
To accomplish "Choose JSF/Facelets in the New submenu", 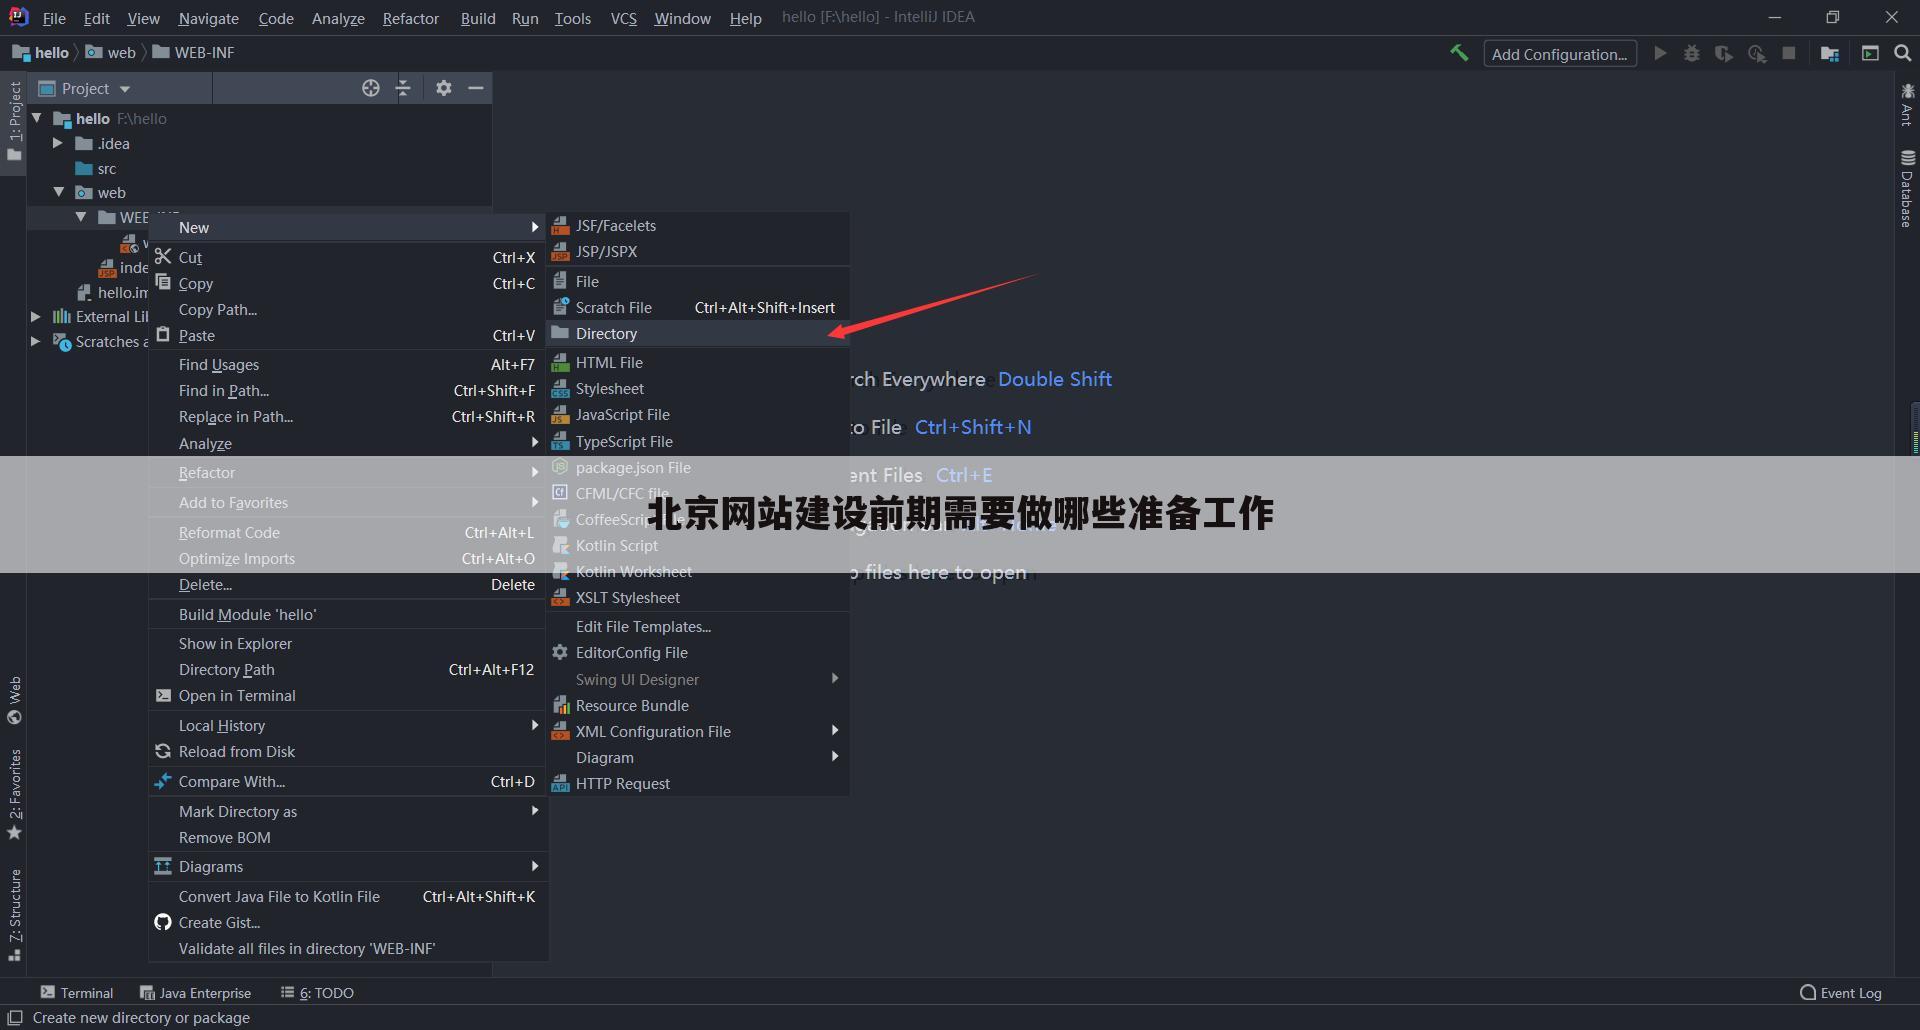I will coord(699,226).
